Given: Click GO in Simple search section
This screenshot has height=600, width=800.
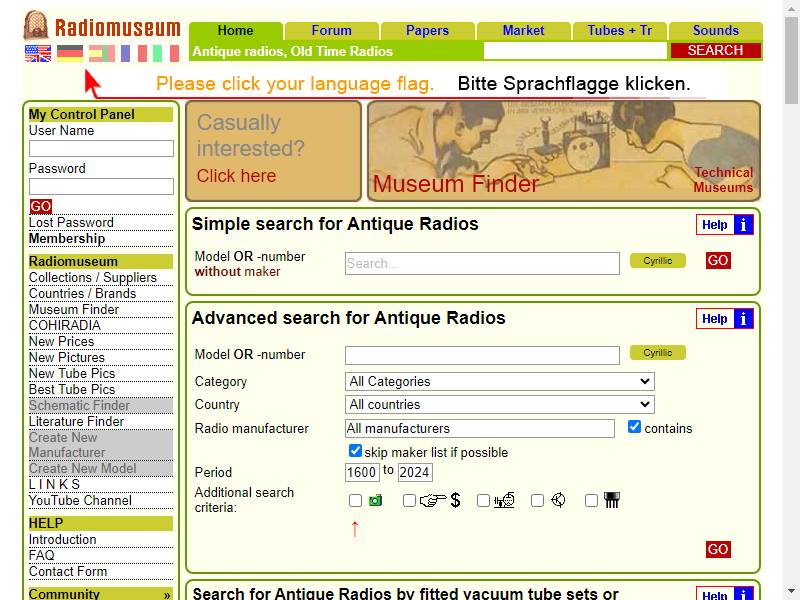Looking at the screenshot, I should (x=718, y=261).
